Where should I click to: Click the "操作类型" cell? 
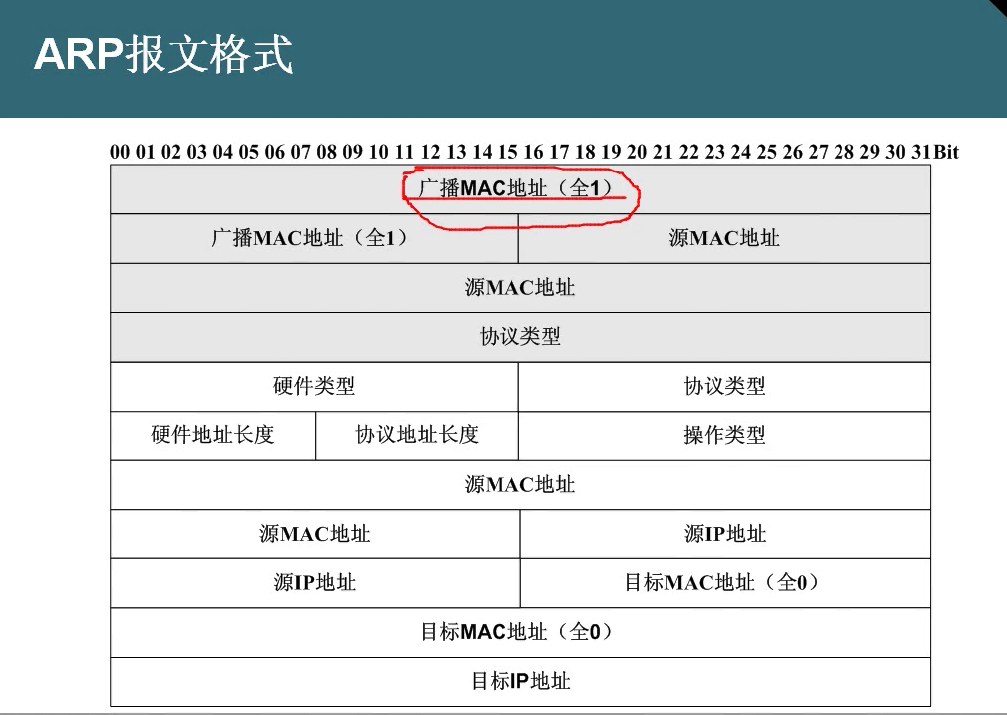tap(724, 436)
